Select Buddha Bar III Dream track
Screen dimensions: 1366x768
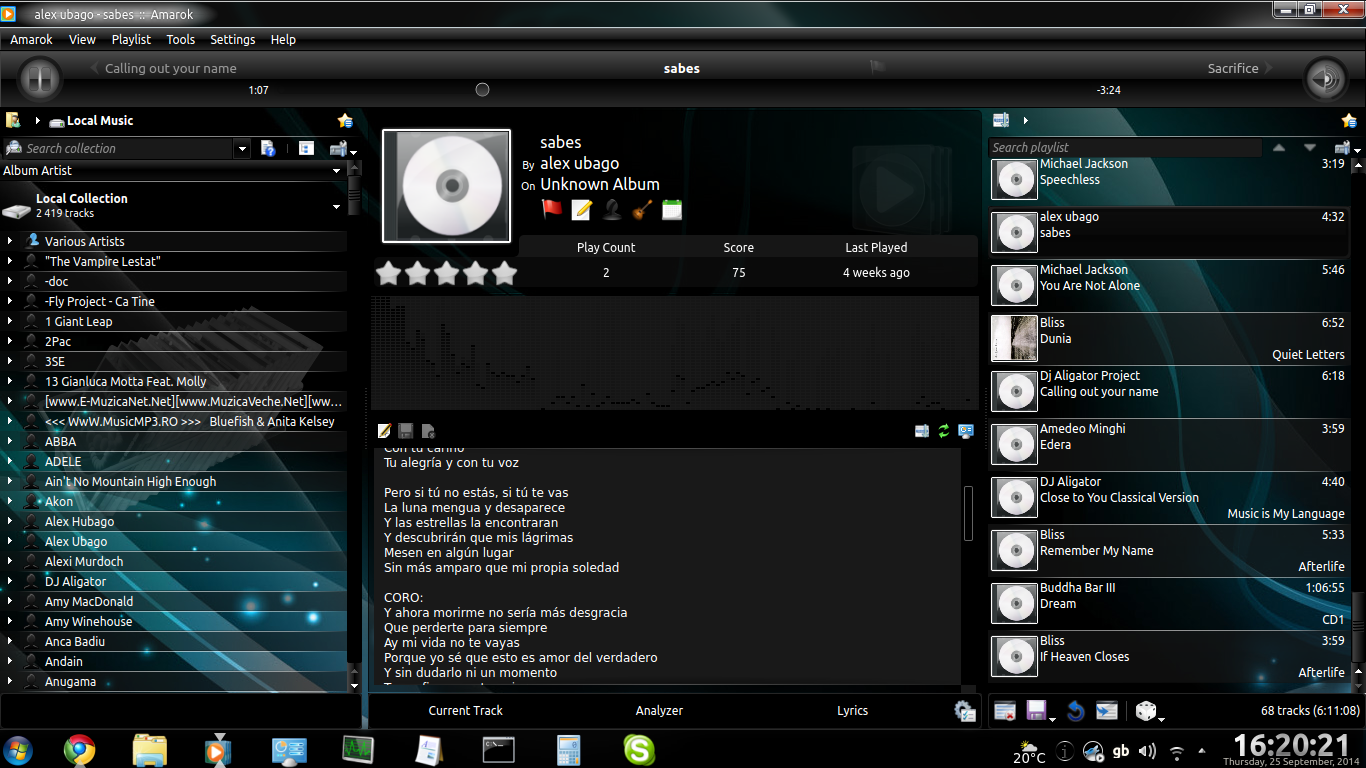pyautogui.click(x=1168, y=603)
